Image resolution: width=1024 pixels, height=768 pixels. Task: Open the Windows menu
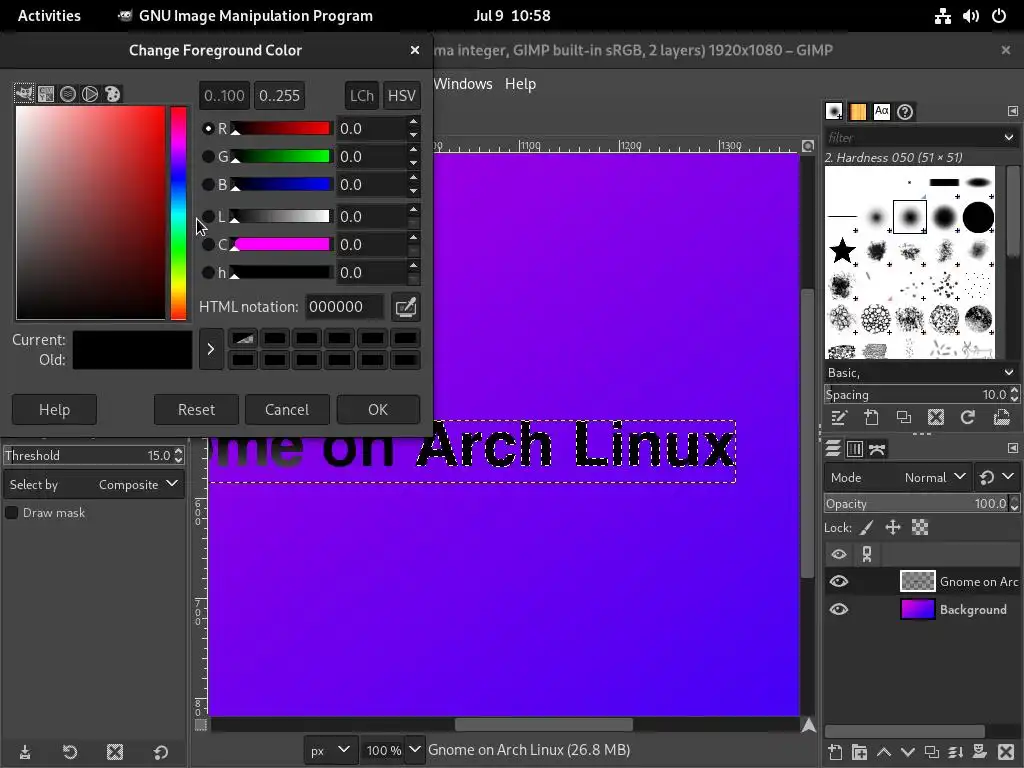[462, 84]
